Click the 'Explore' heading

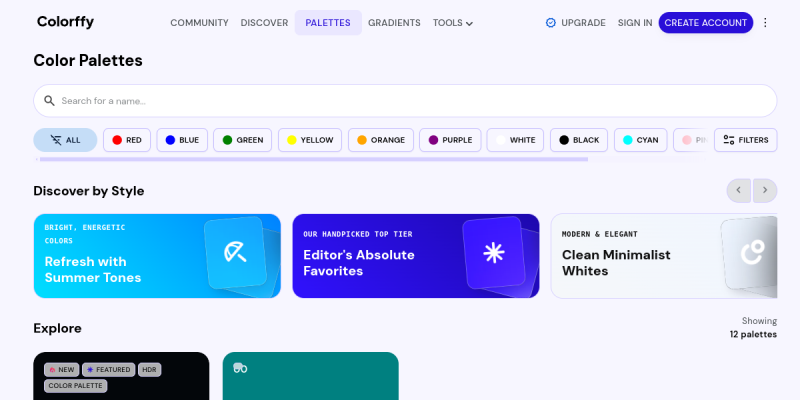(x=58, y=328)
